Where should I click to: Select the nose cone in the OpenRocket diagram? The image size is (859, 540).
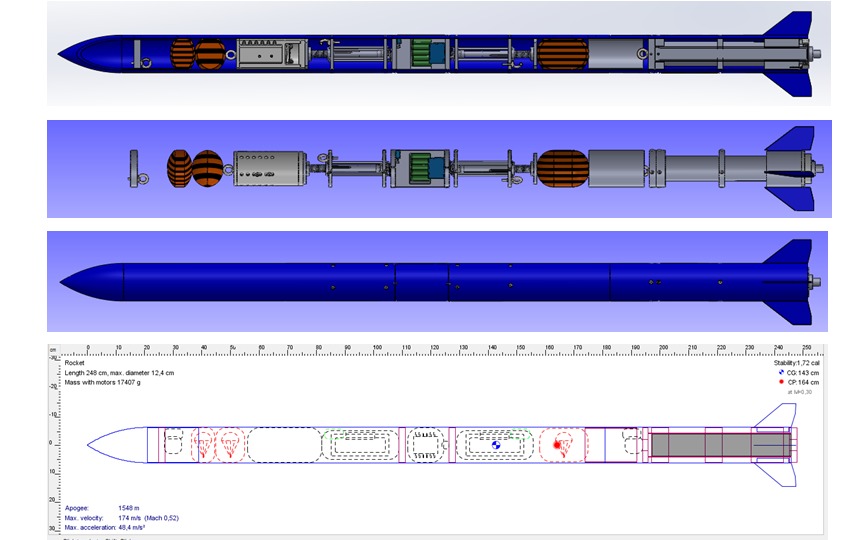click(117, 445)
